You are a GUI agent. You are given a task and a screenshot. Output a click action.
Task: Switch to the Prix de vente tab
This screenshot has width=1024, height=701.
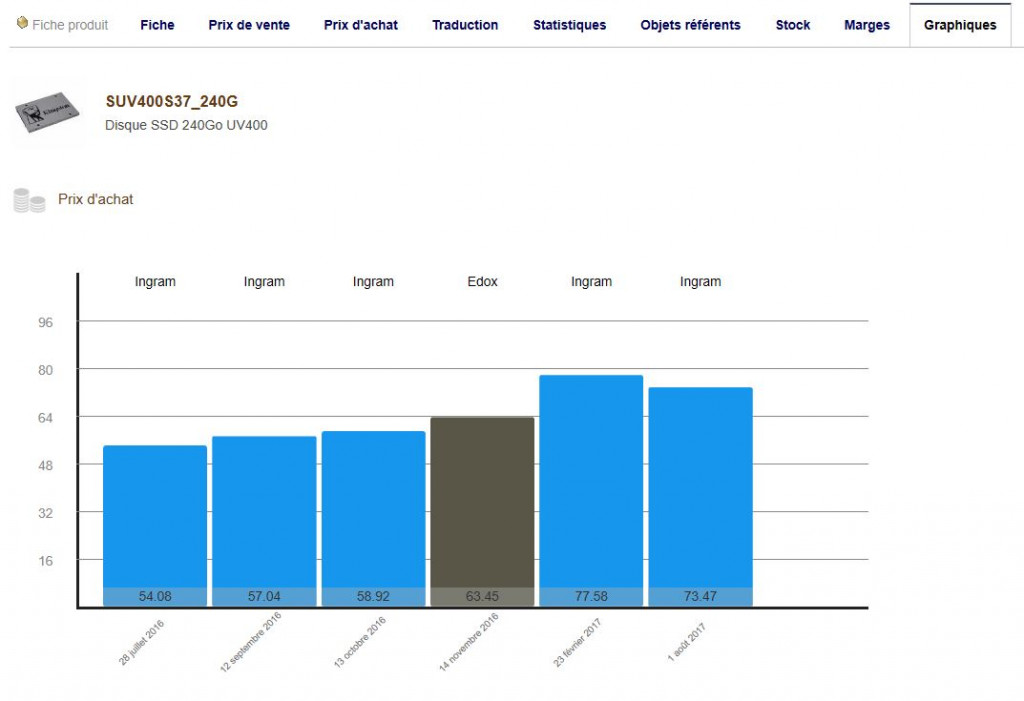pos(249,25)
